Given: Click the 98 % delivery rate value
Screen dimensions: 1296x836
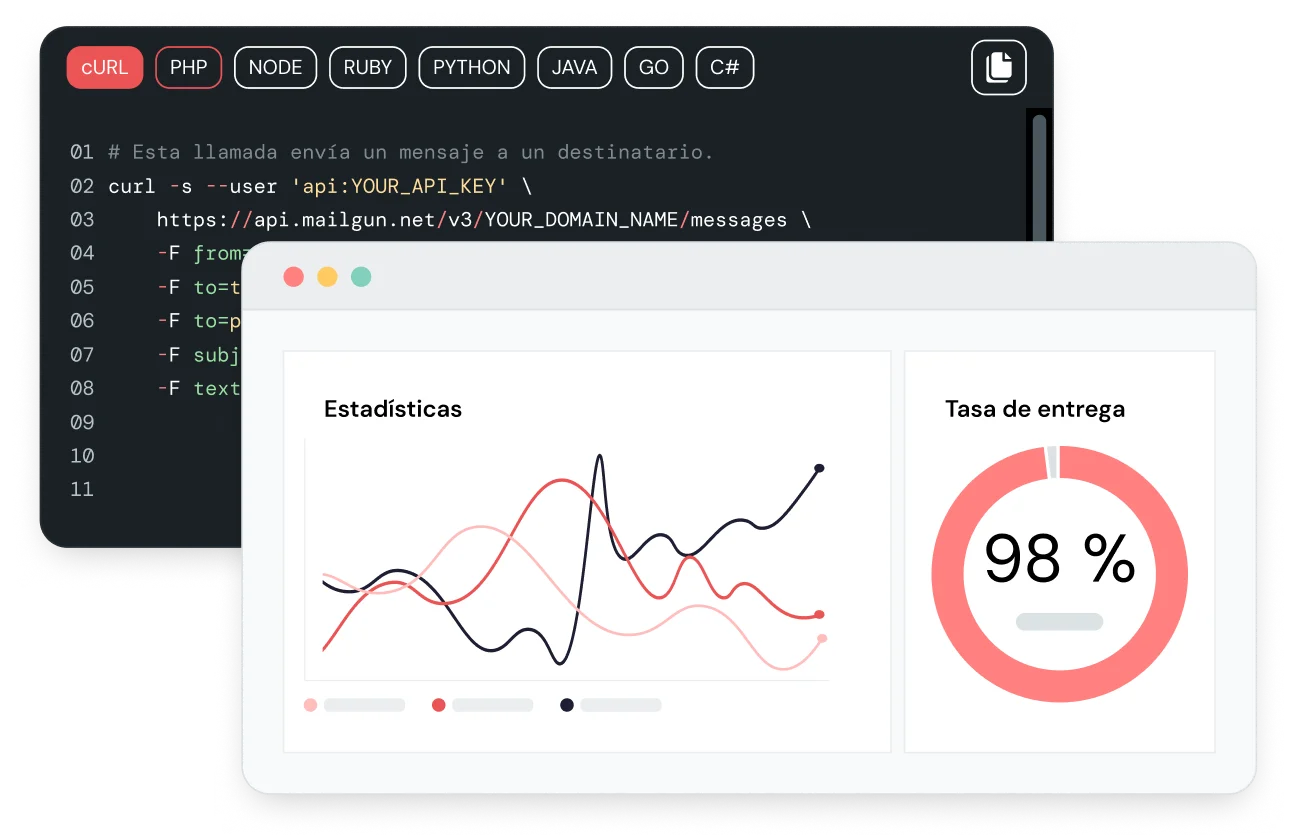Looking at the screenshot, I should [1060, 559].
